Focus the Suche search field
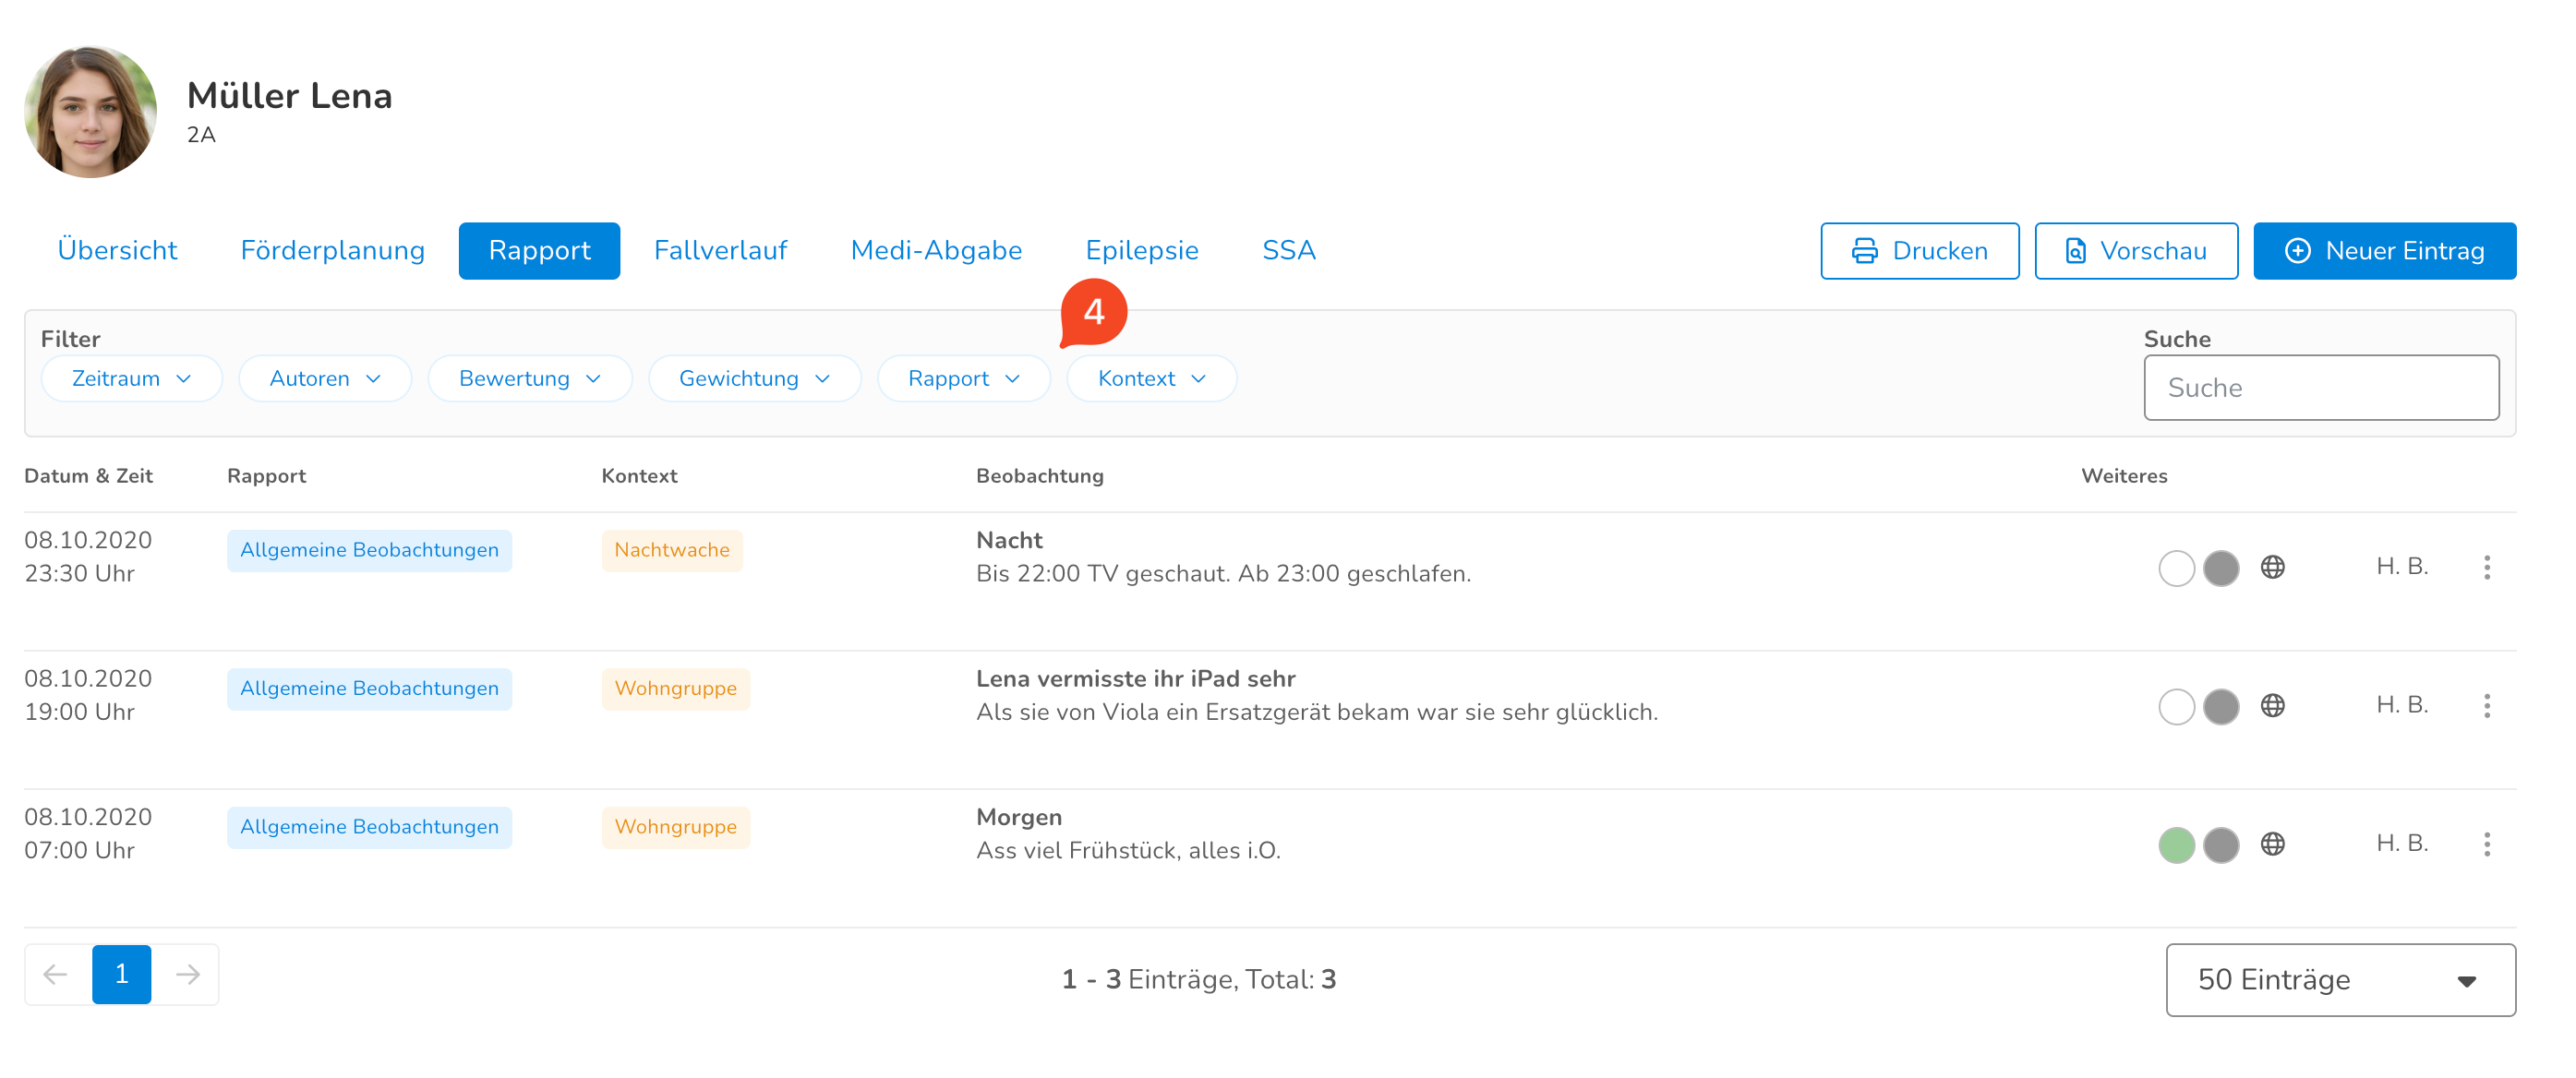Viewport: 2576px width, 1078px height. tap(2320, 388)
